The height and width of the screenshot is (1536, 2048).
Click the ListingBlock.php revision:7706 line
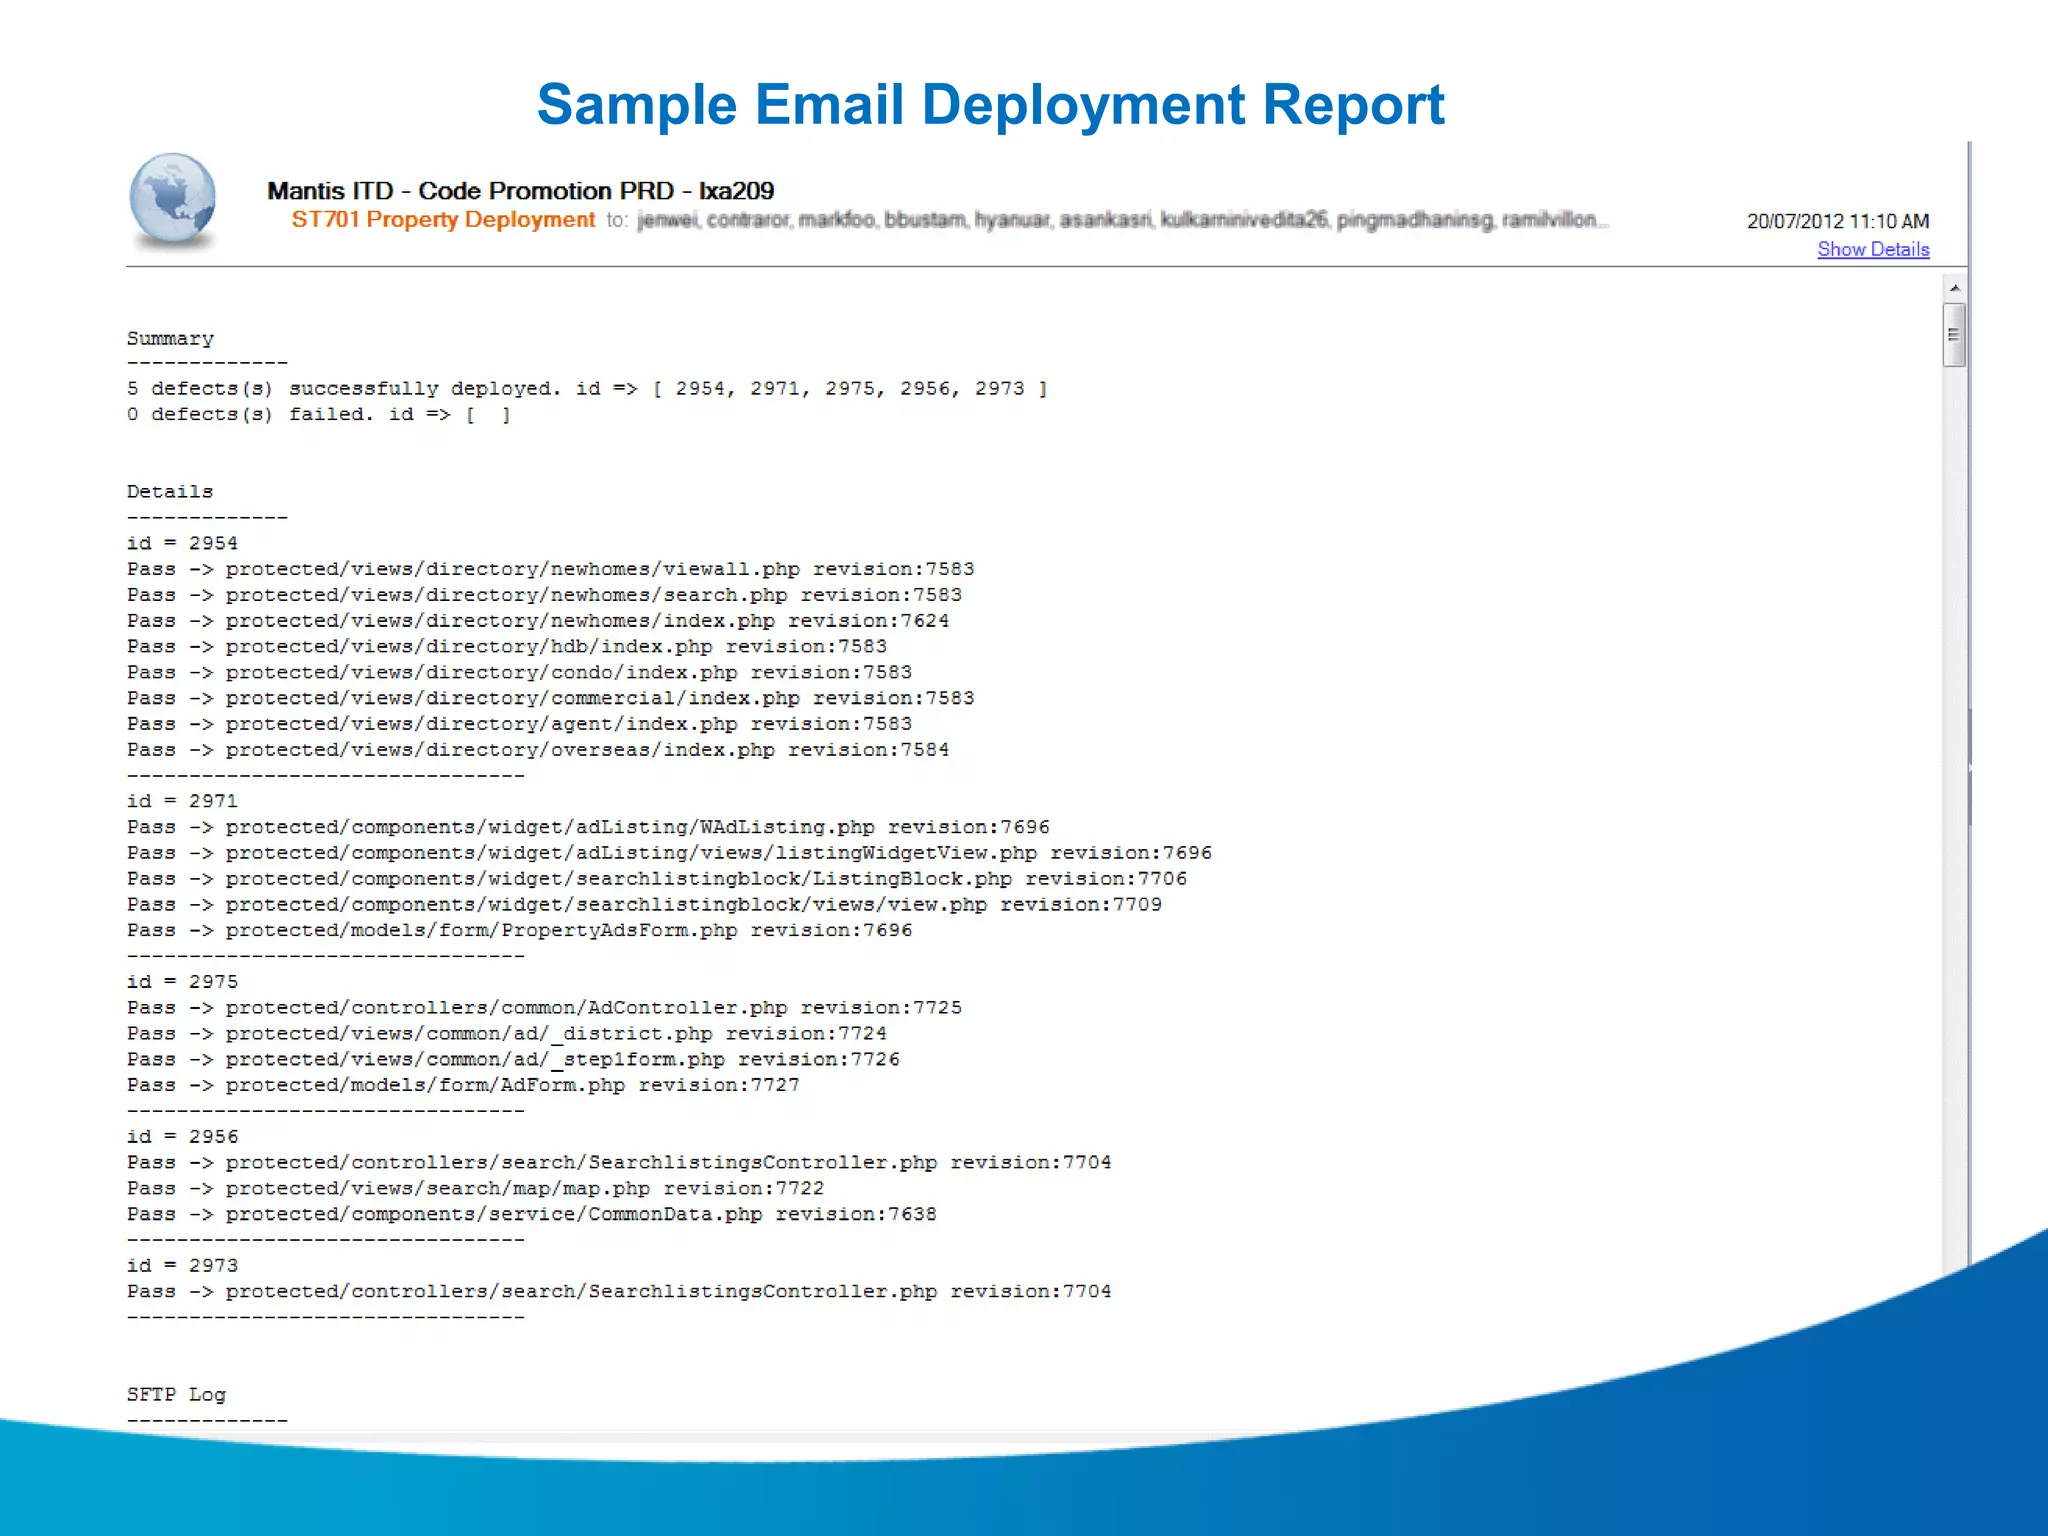[657, 879]
